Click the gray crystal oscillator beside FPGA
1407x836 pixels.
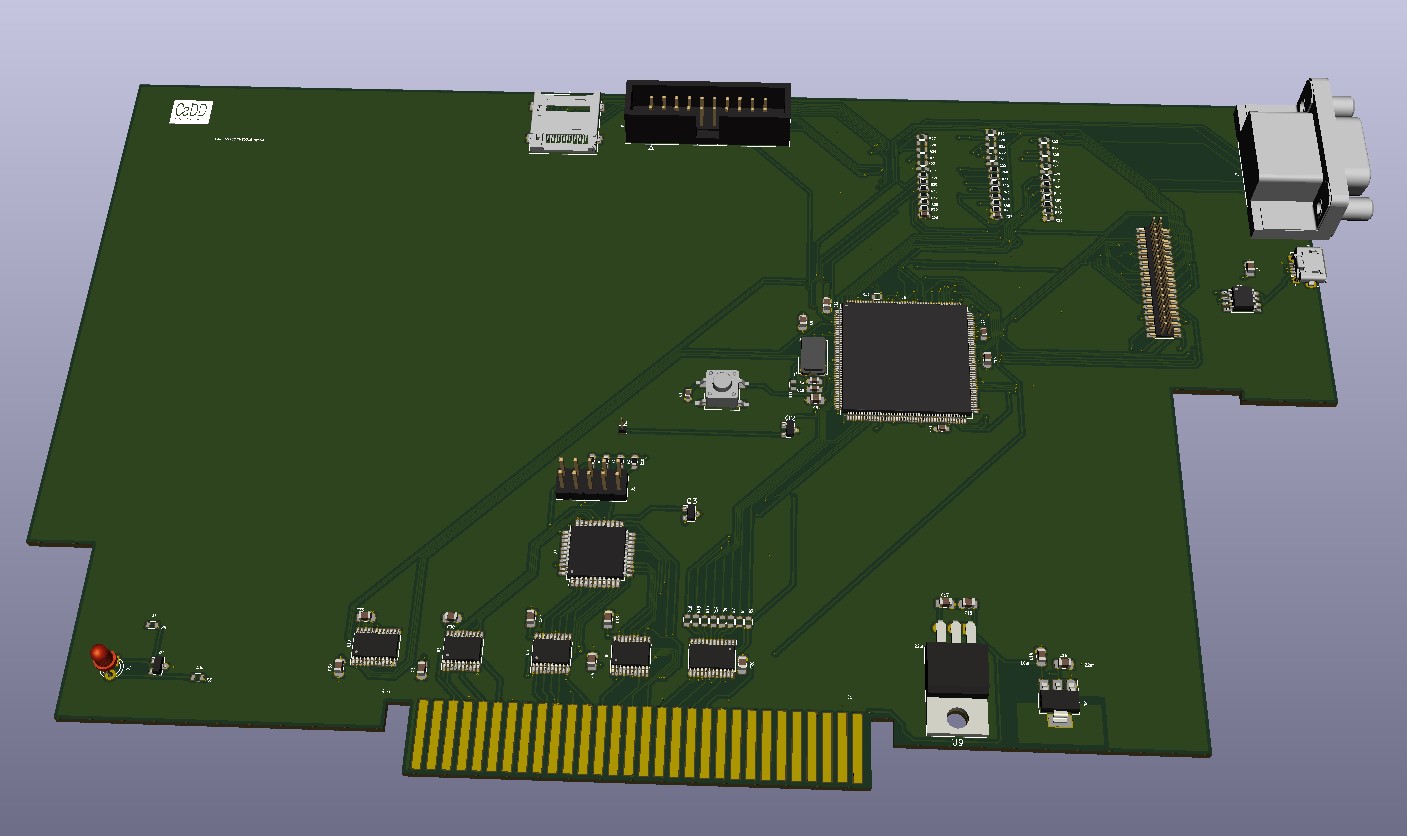pos(814,355)
